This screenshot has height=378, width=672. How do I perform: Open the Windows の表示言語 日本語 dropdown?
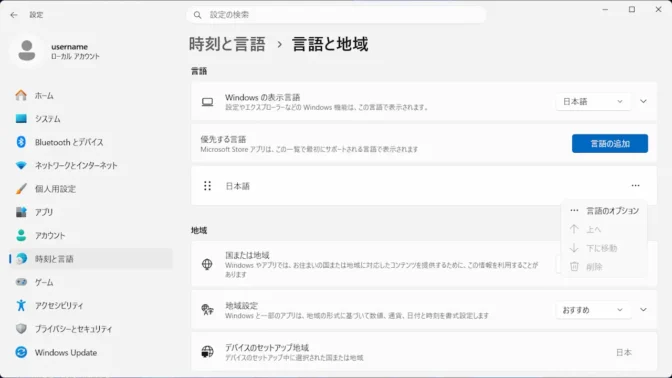[x=593, y=102]
